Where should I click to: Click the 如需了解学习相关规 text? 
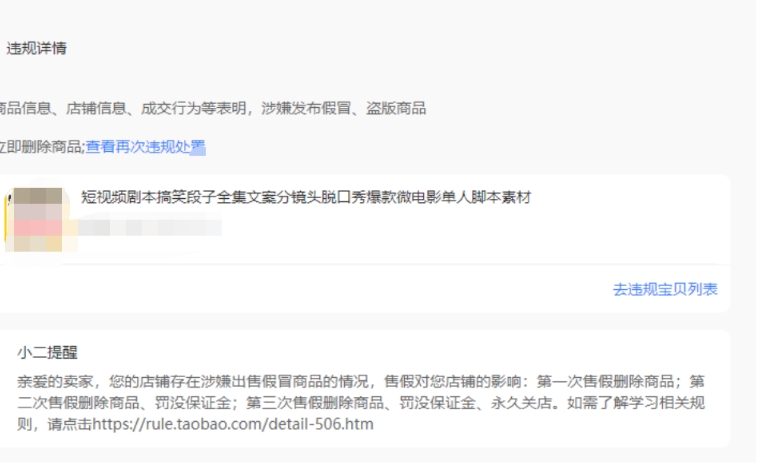click(641, 403)
